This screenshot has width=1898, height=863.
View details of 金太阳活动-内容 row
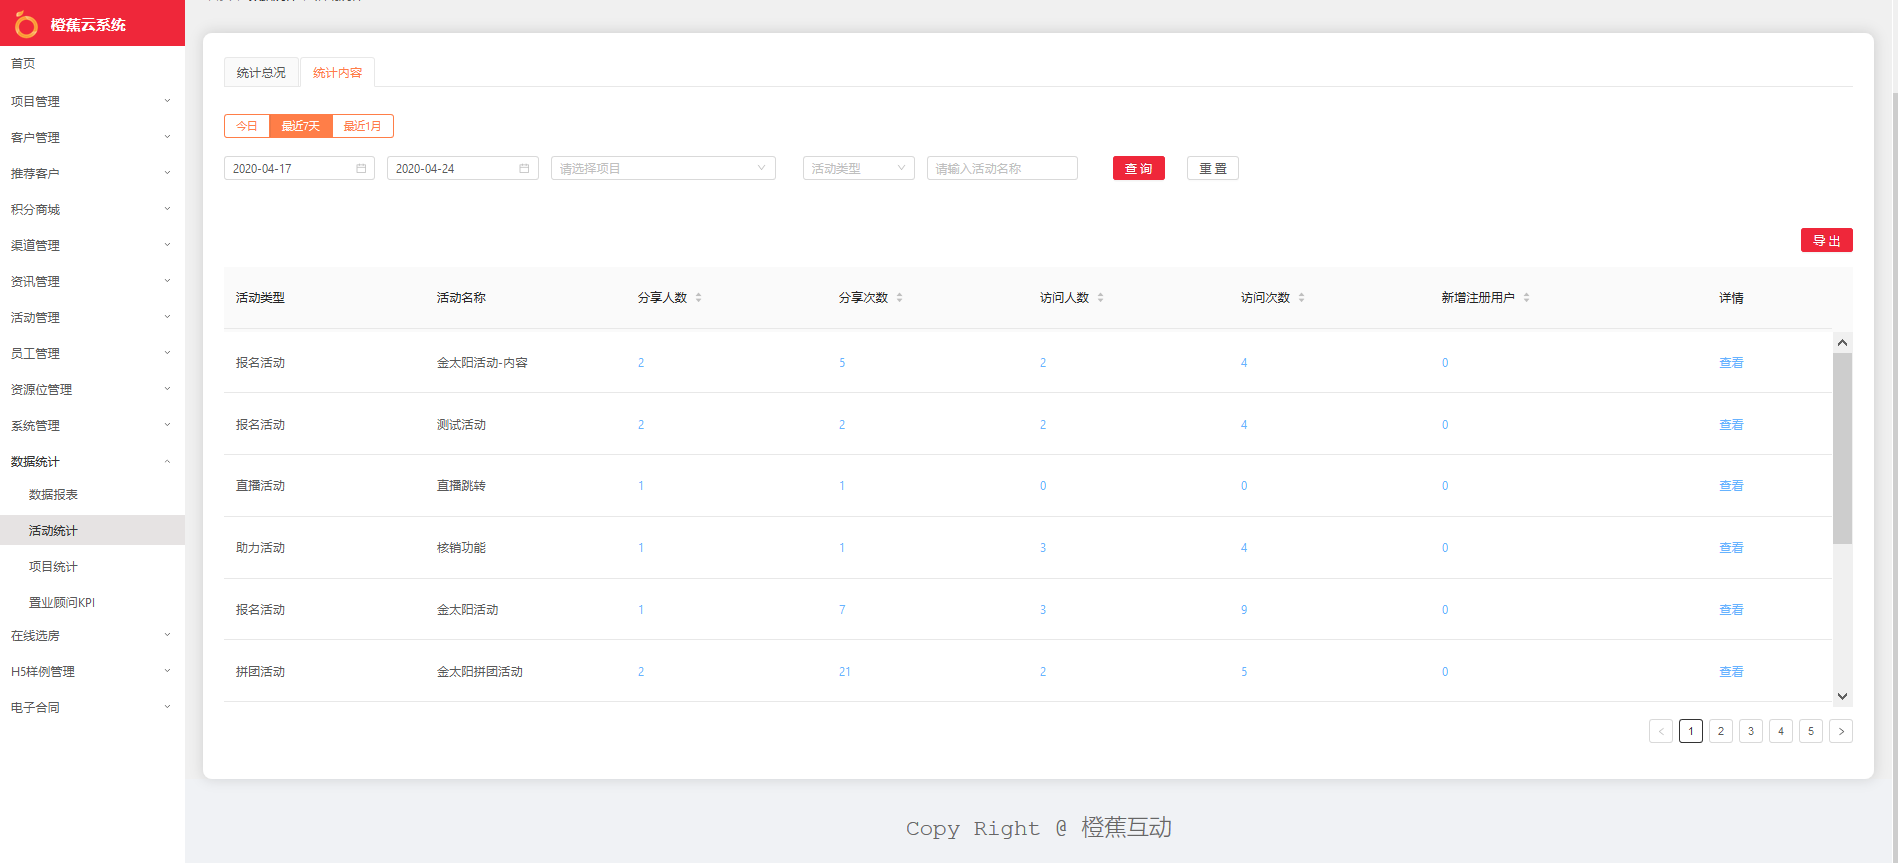(x=1731, y=362)
